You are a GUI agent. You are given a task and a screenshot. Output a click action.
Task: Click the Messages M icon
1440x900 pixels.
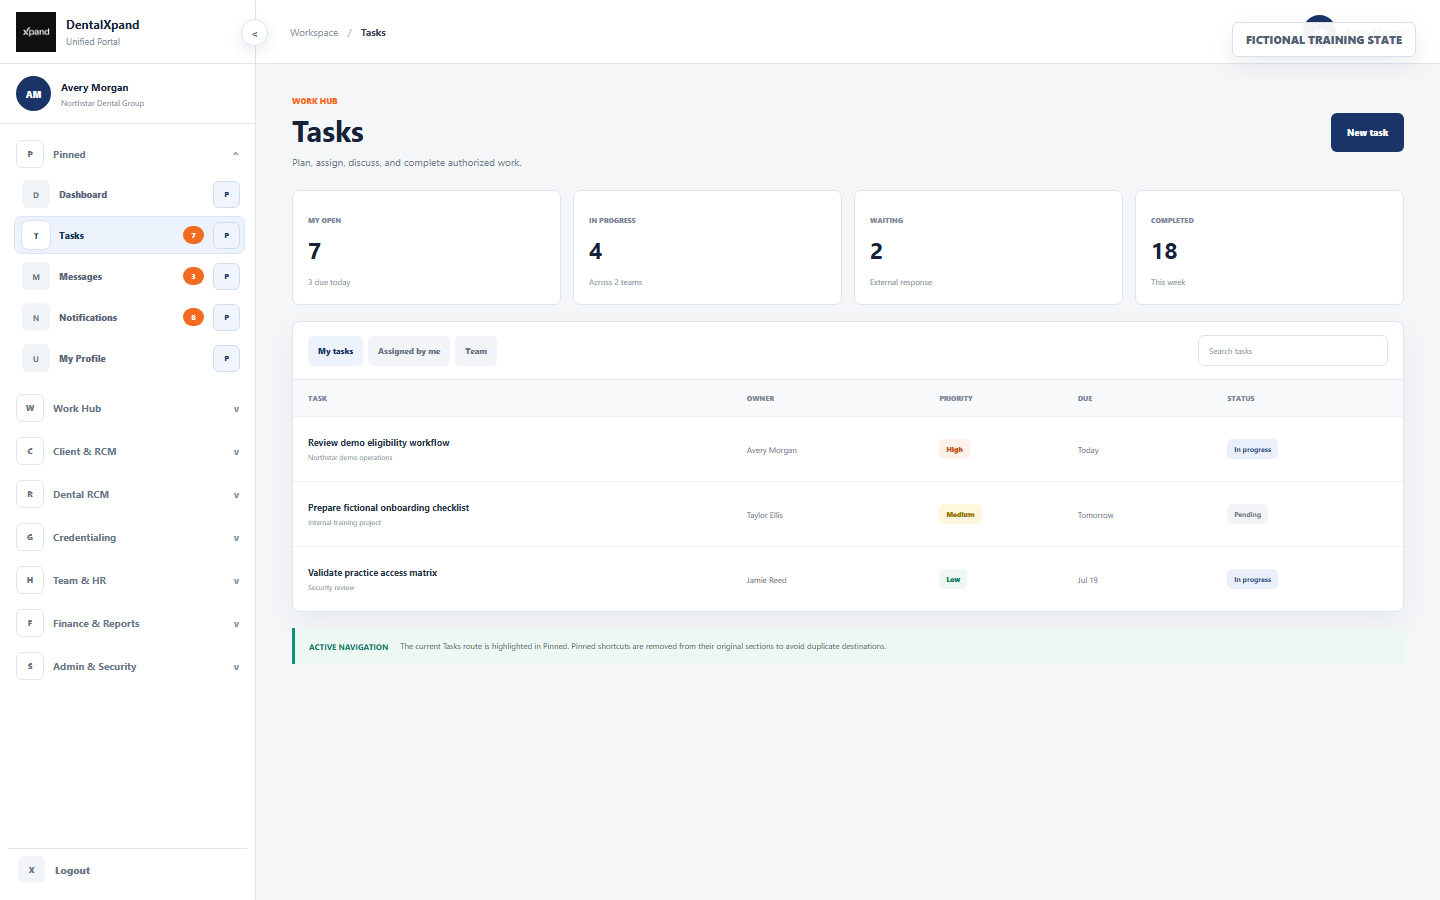[x=36, y=277]
